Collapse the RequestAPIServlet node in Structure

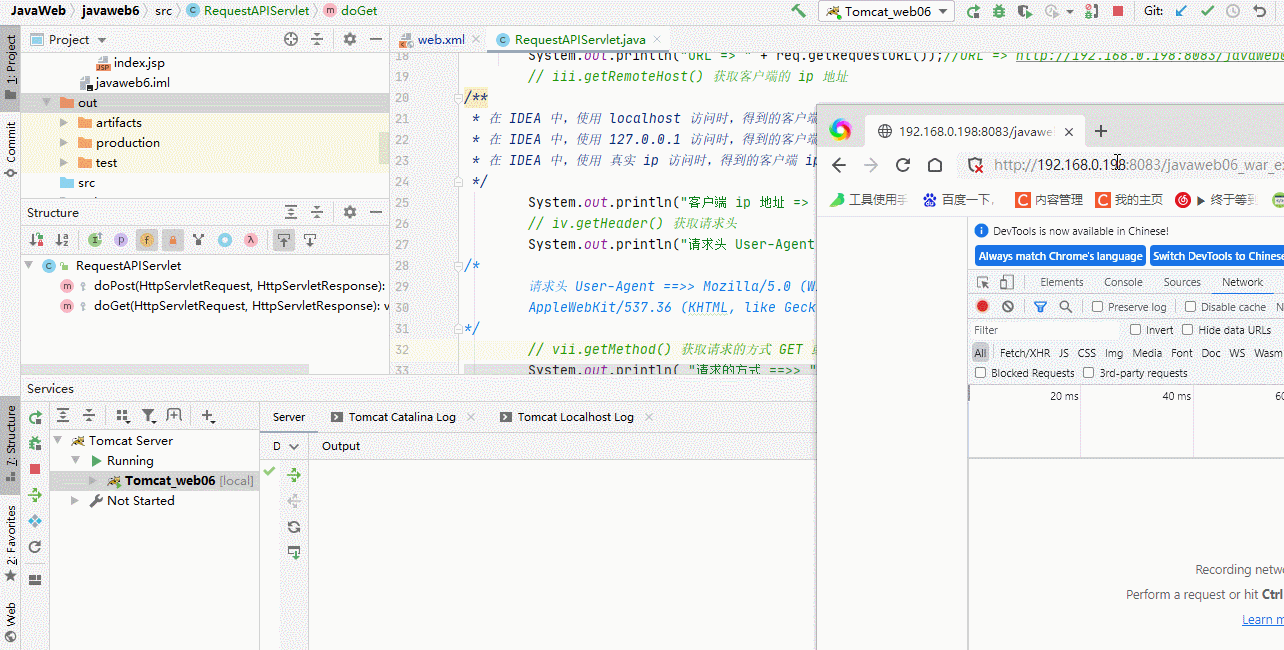click(x=29, y=265)
